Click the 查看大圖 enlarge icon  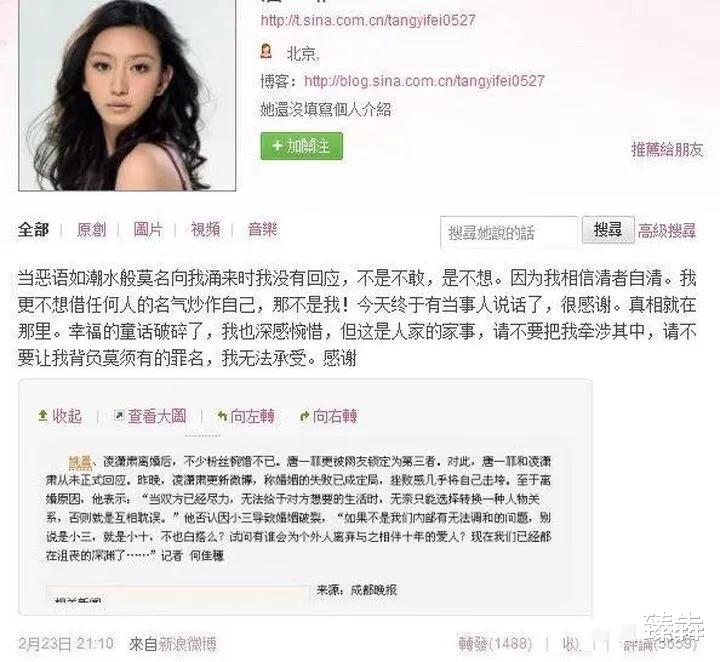pyautogui.click(x=119, y=416)
